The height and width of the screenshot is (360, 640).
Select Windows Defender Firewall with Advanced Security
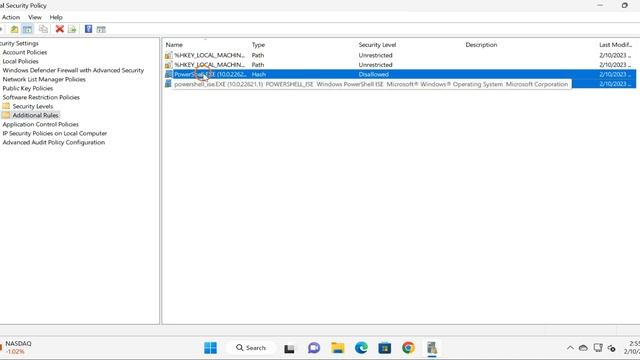73,70
